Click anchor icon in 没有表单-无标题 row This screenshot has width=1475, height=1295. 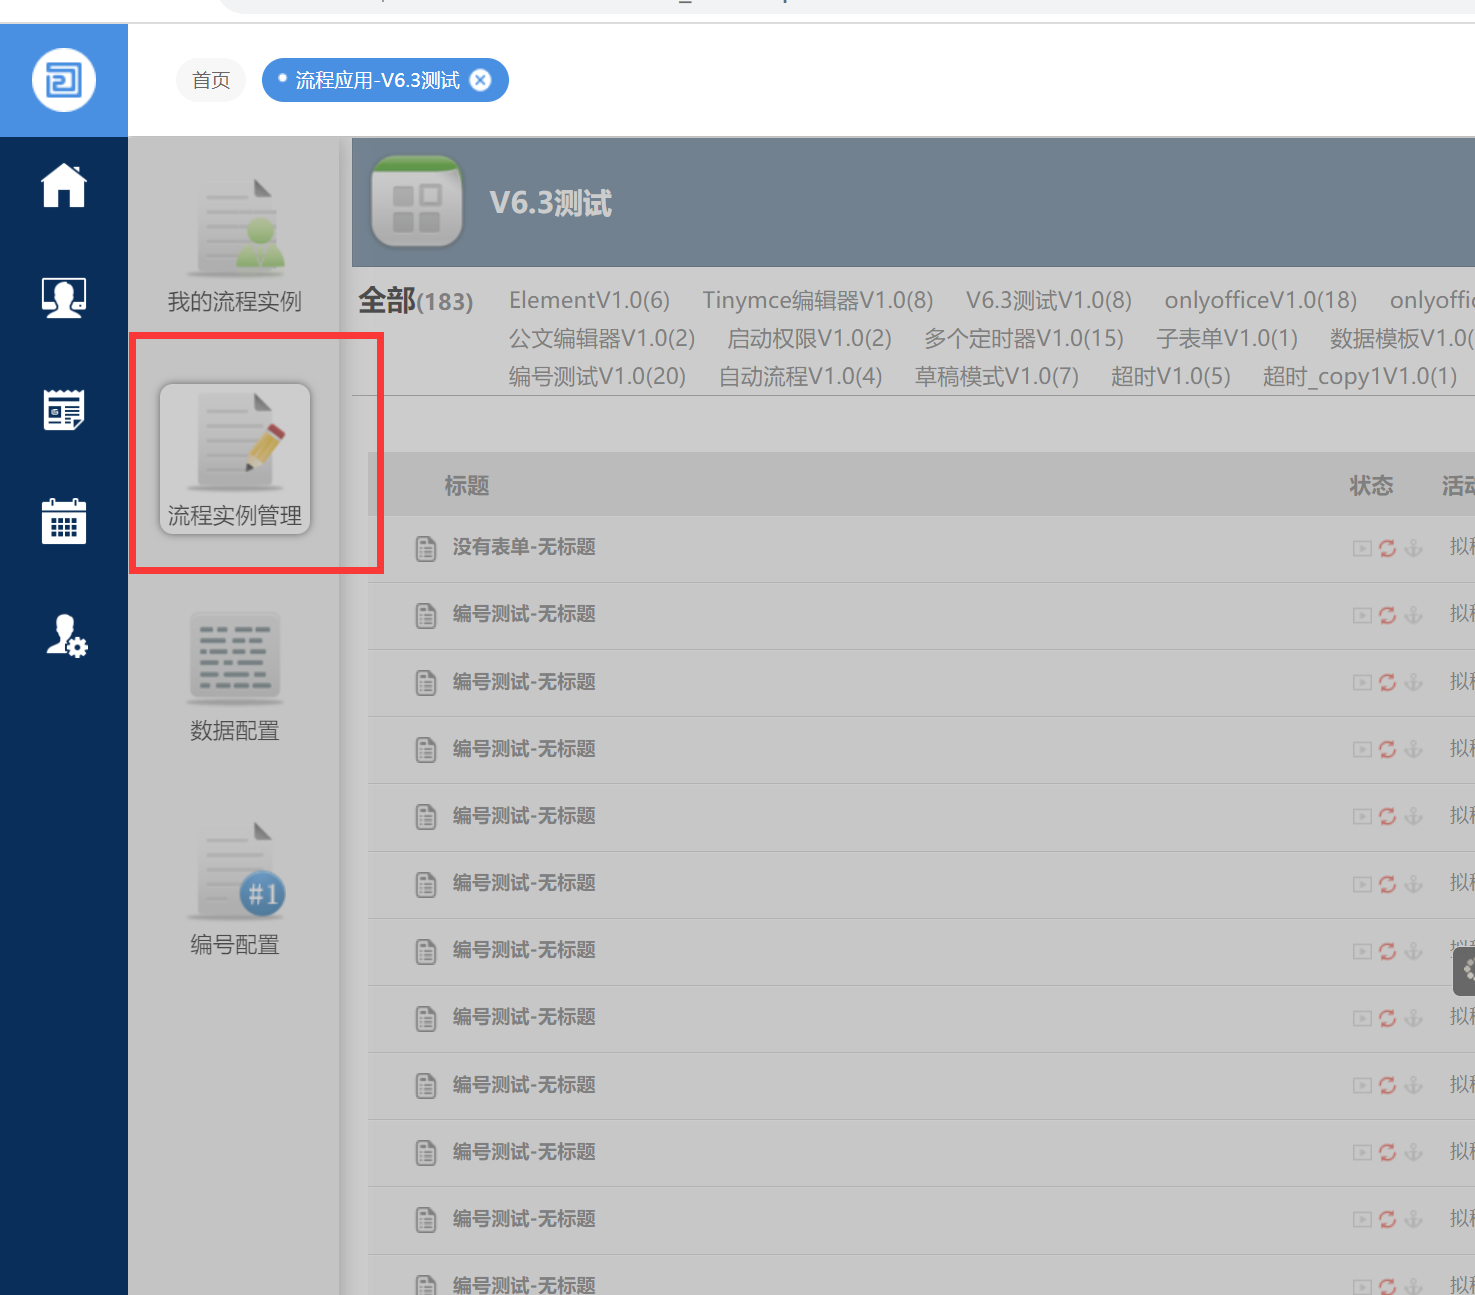point(1413,548)
